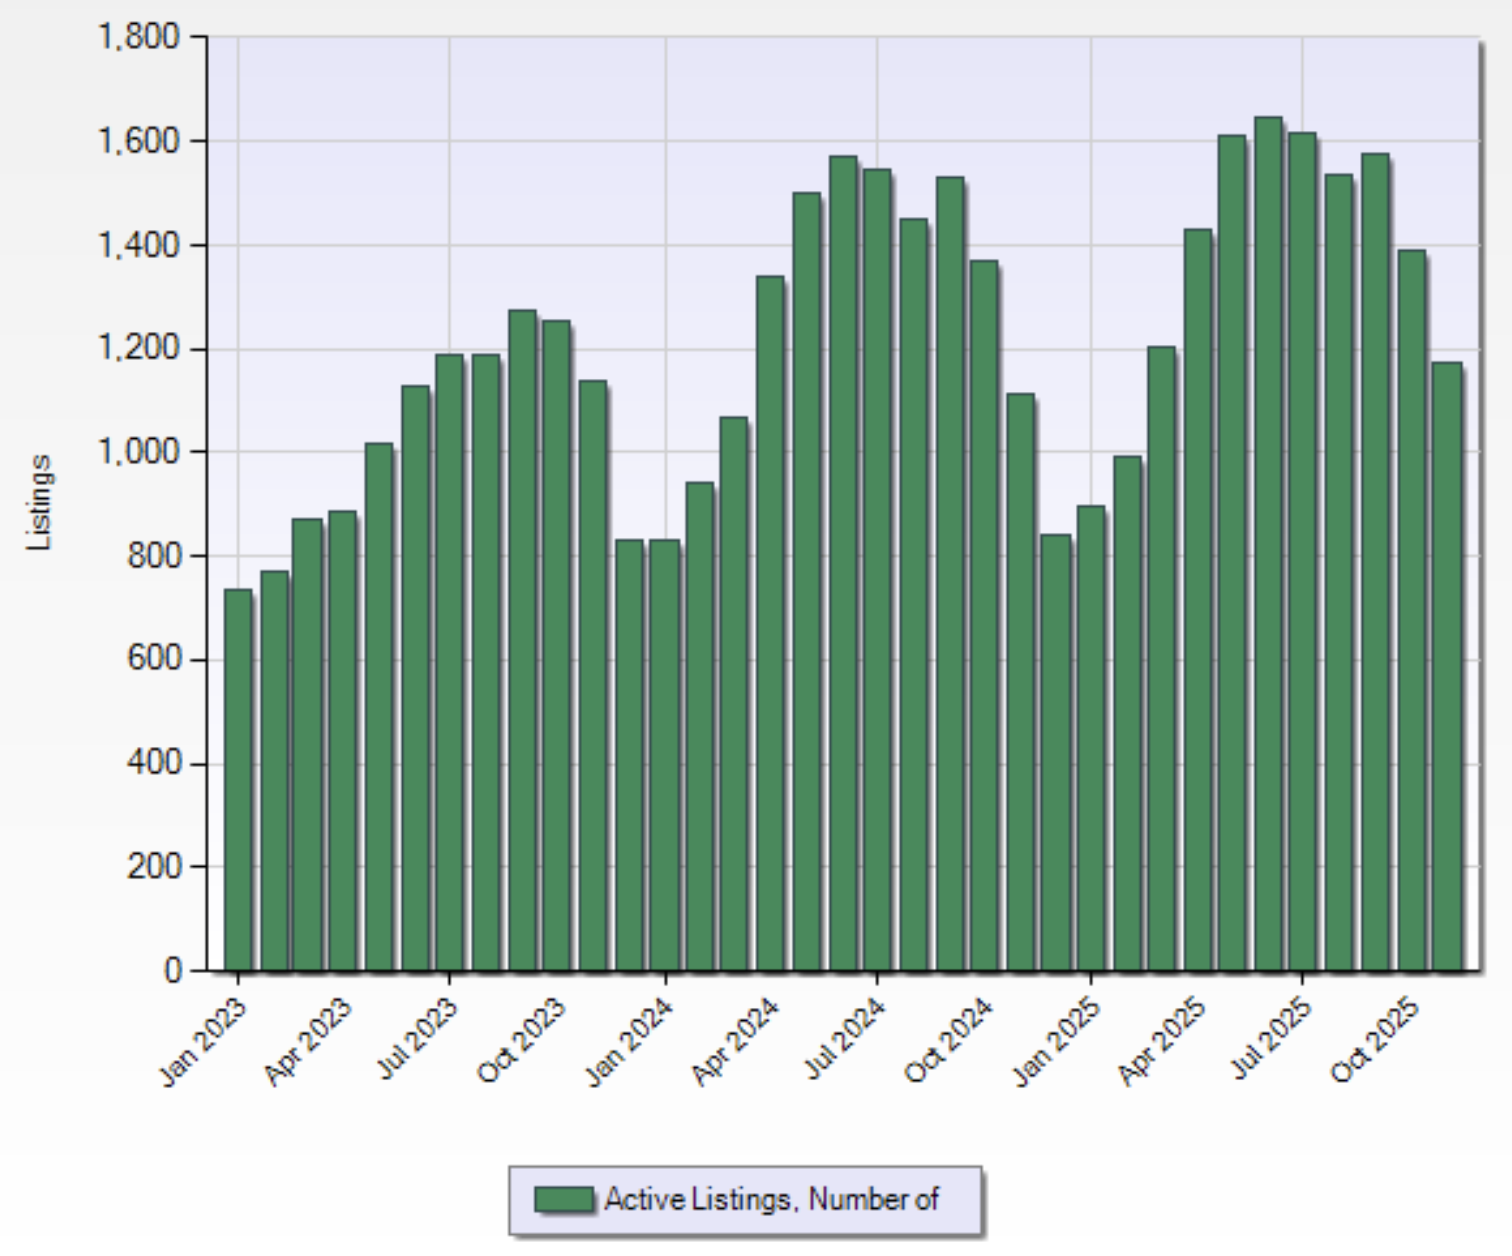Viewport: 1512px width, 1256px height.
Task: Click the 1,000 y-axis value
Action: tap(138, 452)
